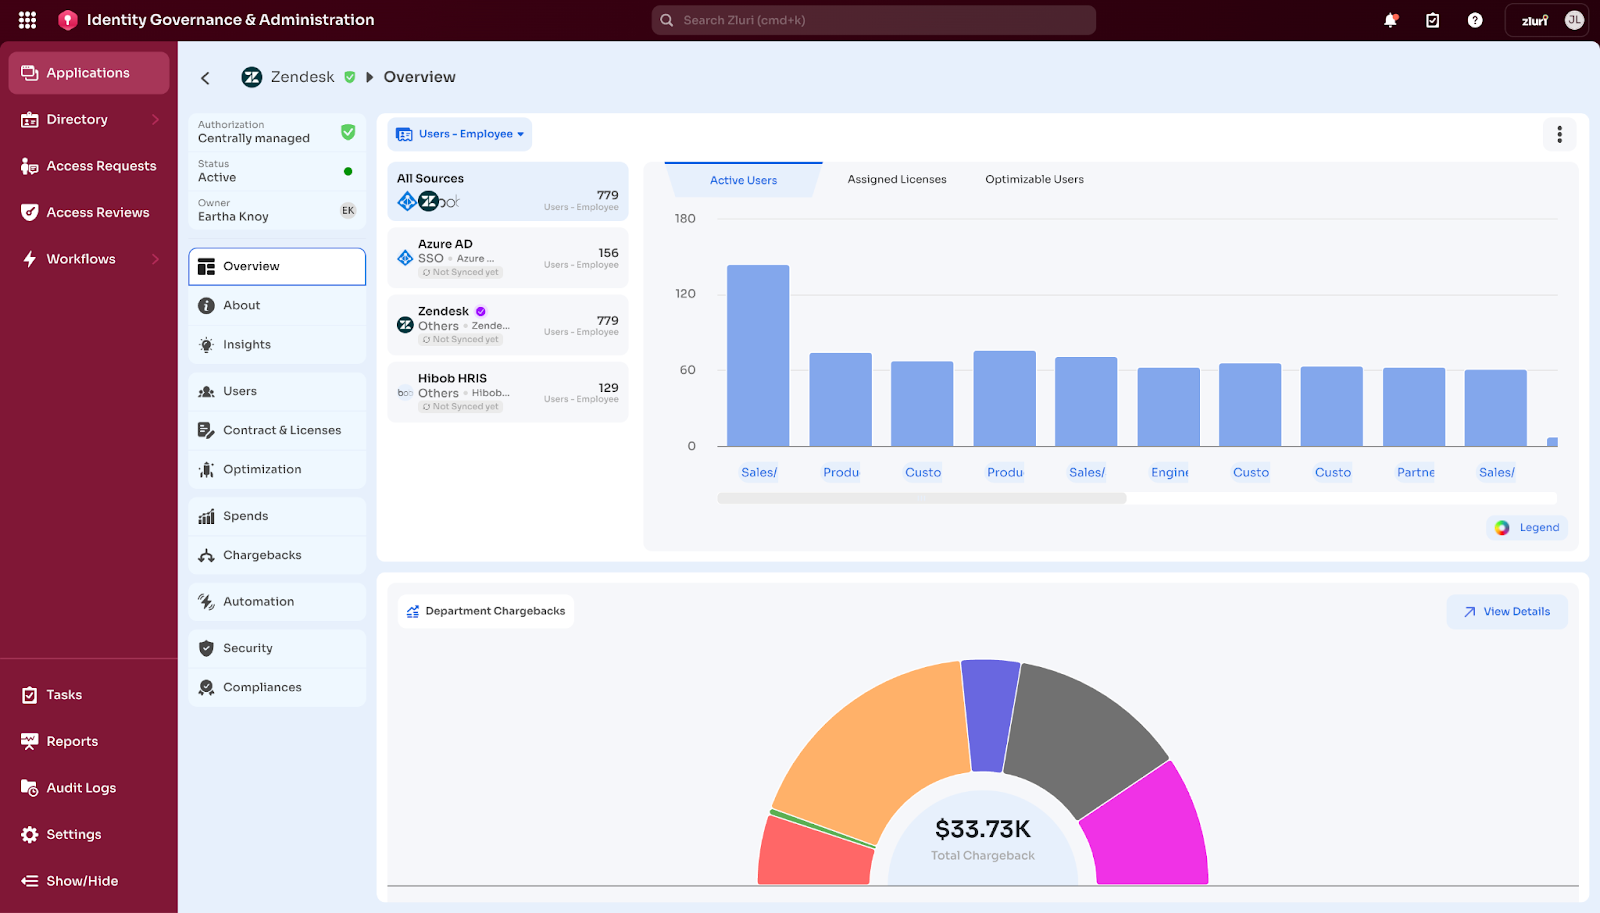Open the Security section

[x=277, y=649]
